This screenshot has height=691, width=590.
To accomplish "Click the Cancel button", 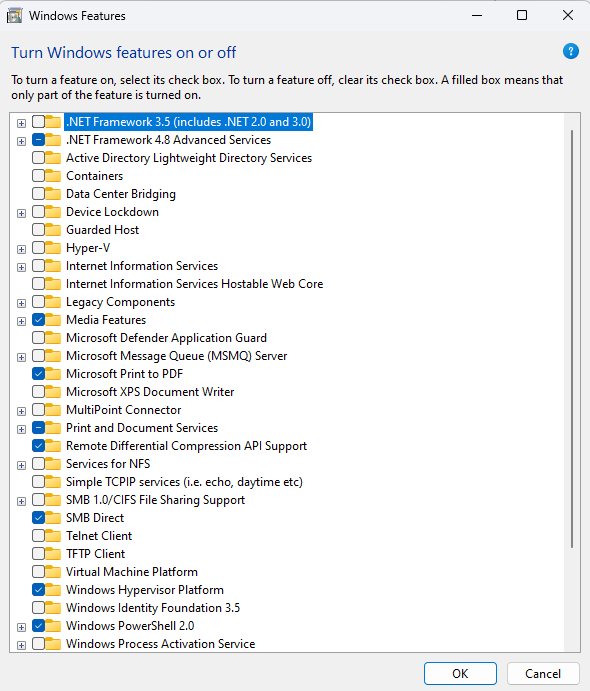I will pyautogui.click(x=543, y=673).
